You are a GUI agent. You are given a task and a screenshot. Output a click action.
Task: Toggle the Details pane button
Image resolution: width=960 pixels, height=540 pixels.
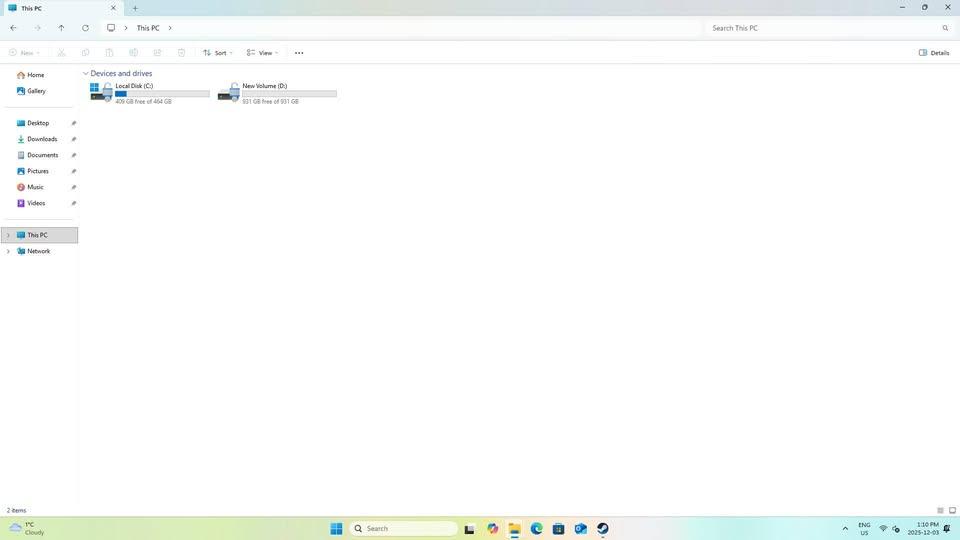(934, 53)
